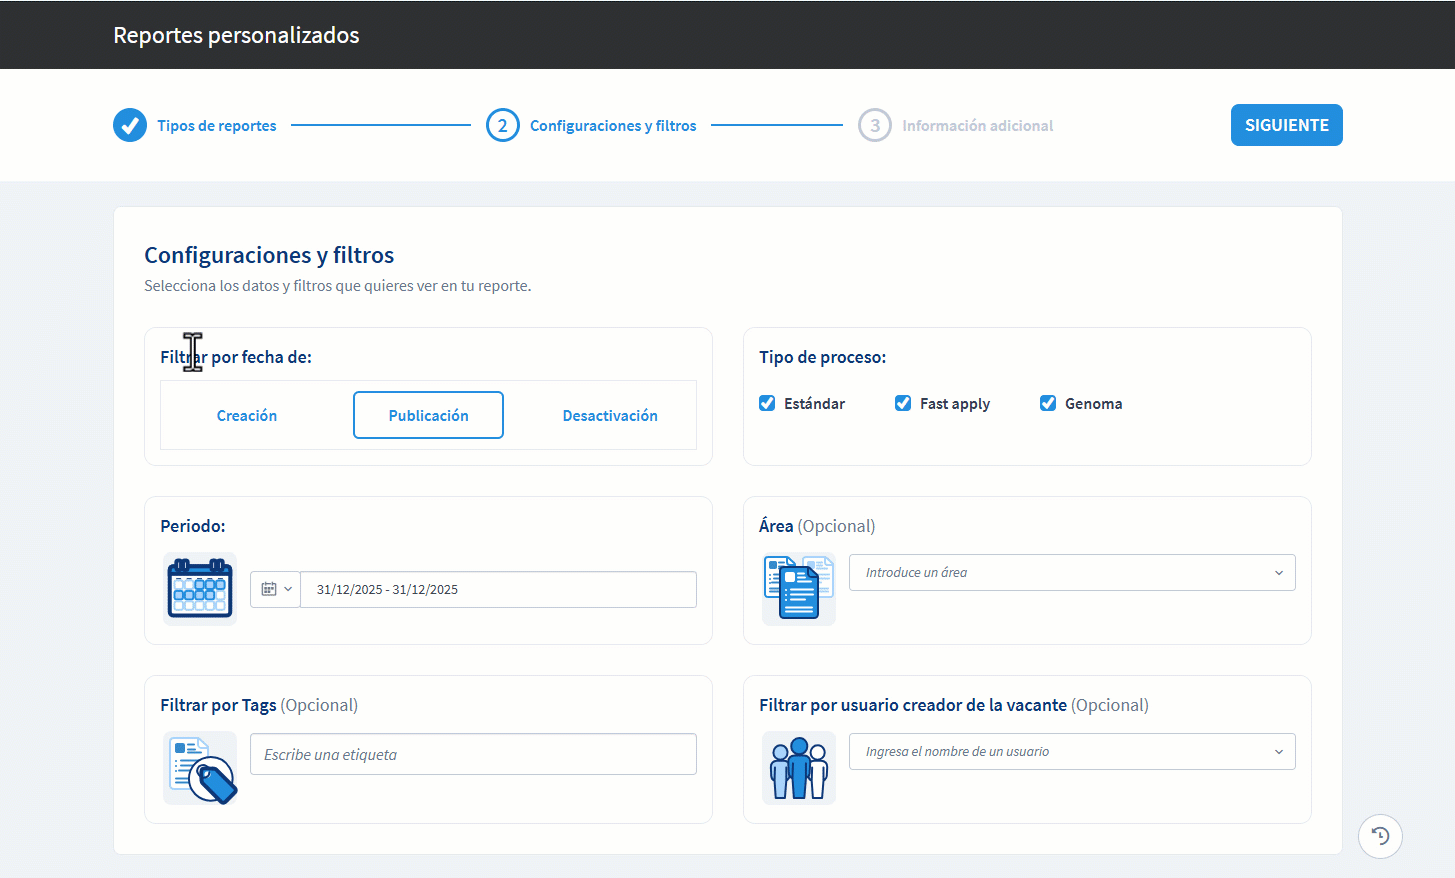This screenshot has height=878, width=1455.
Task: Click the circled number 2 step icon
Action: (503, 125)
